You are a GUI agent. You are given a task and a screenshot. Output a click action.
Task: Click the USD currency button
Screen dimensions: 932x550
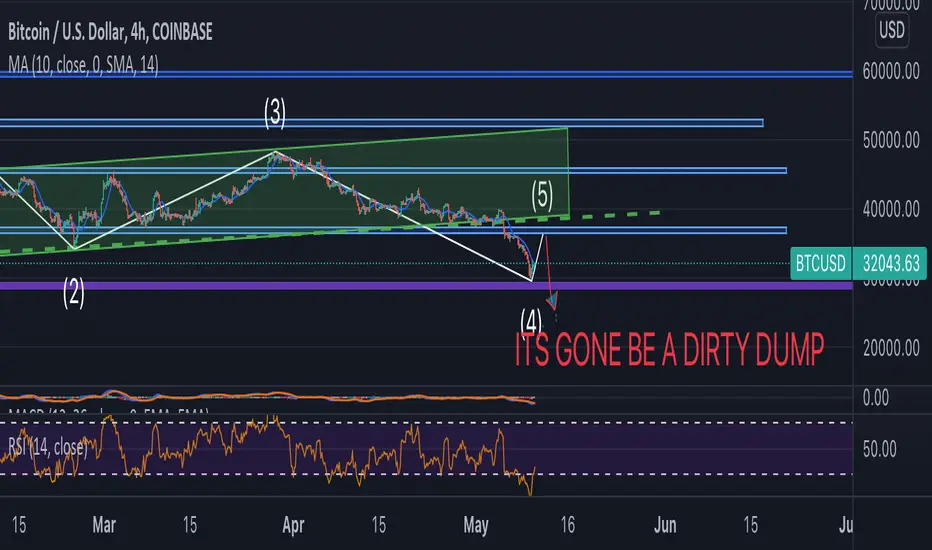(892, 30)
